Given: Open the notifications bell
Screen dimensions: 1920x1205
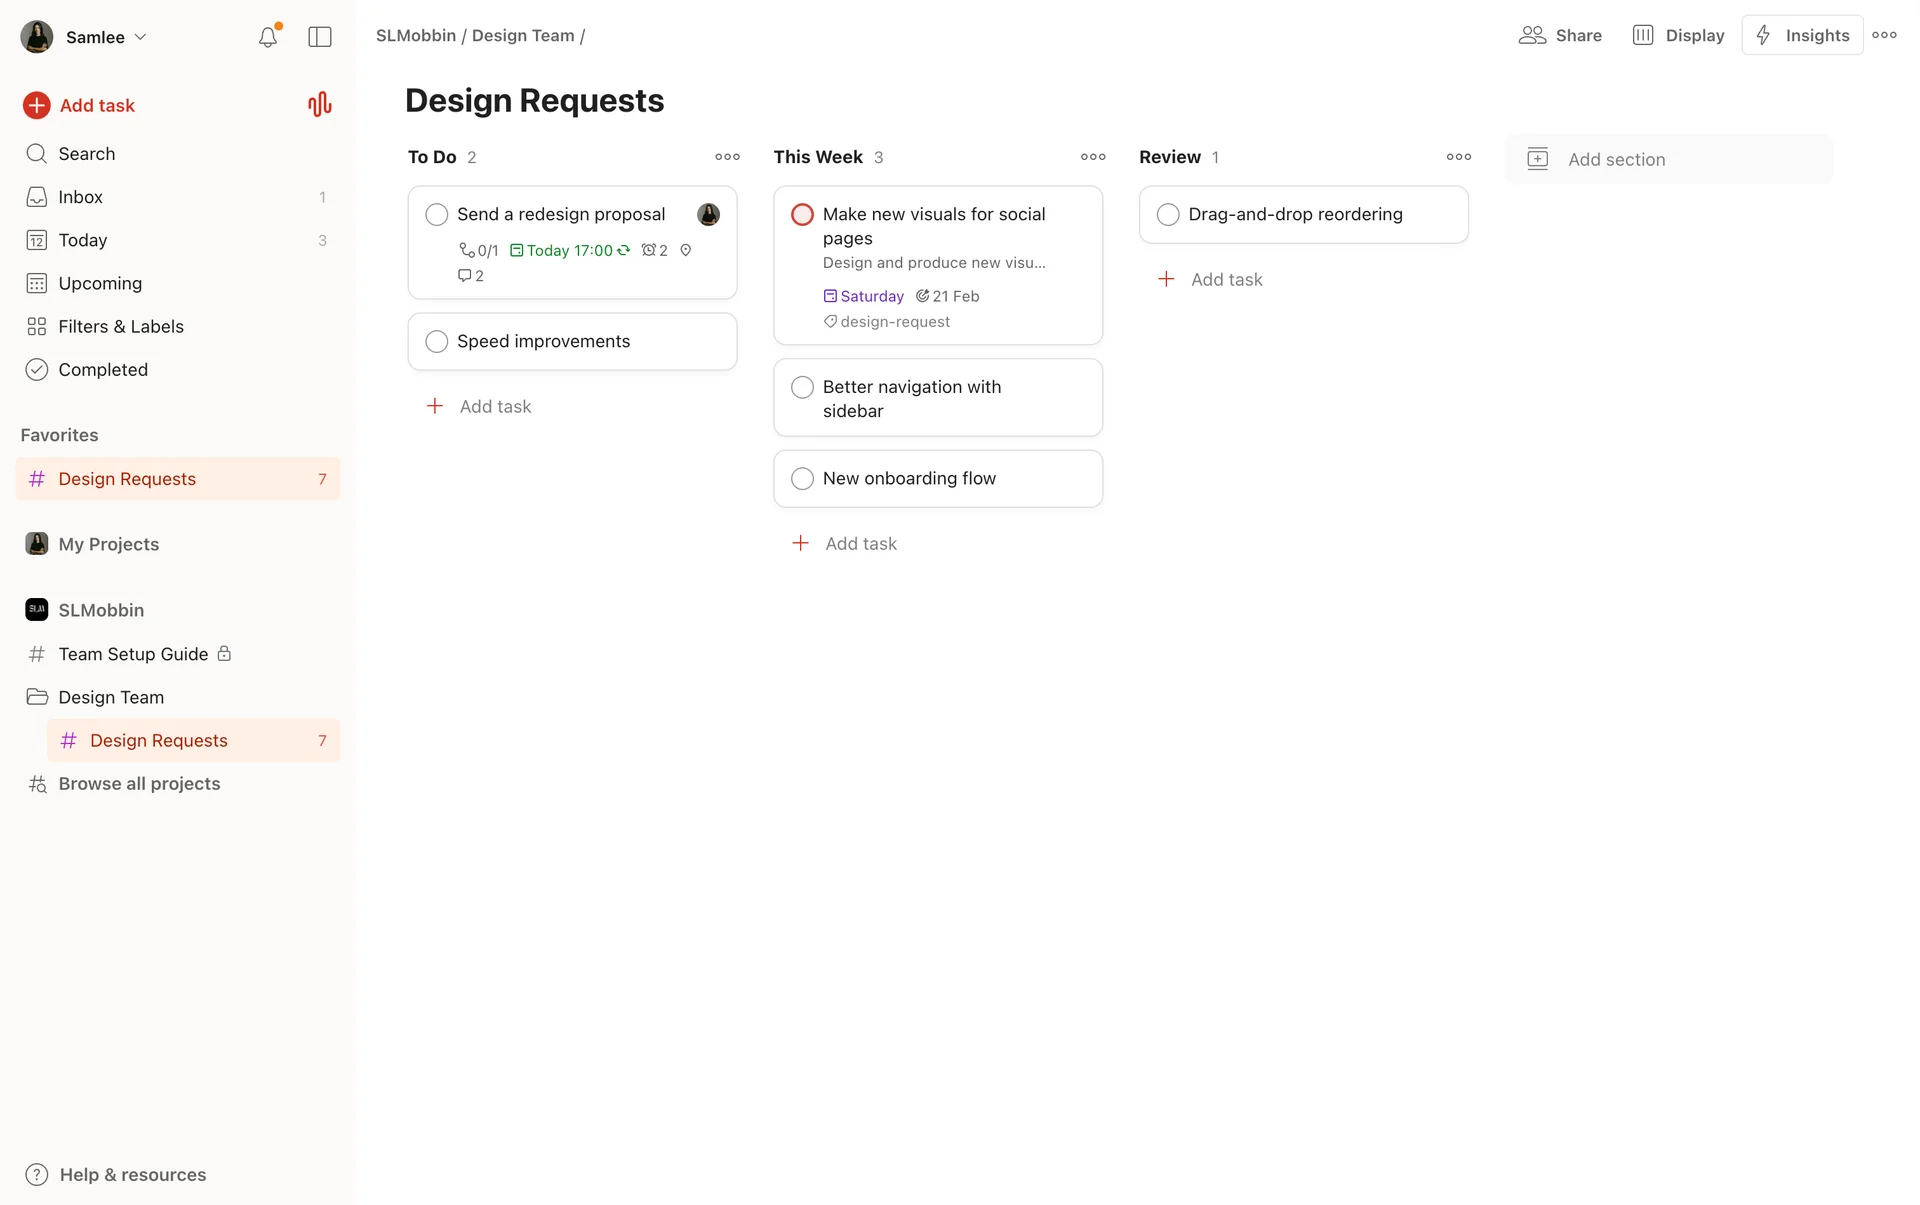Looking at the screenshot, I should [x=267, y=37].
